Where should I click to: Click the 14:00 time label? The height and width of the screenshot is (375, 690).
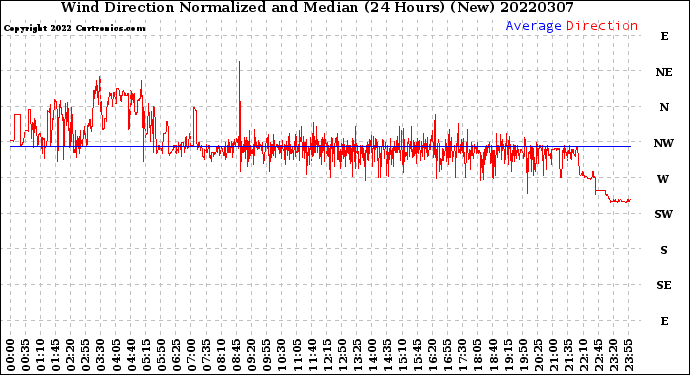click(x=372, y=355)
